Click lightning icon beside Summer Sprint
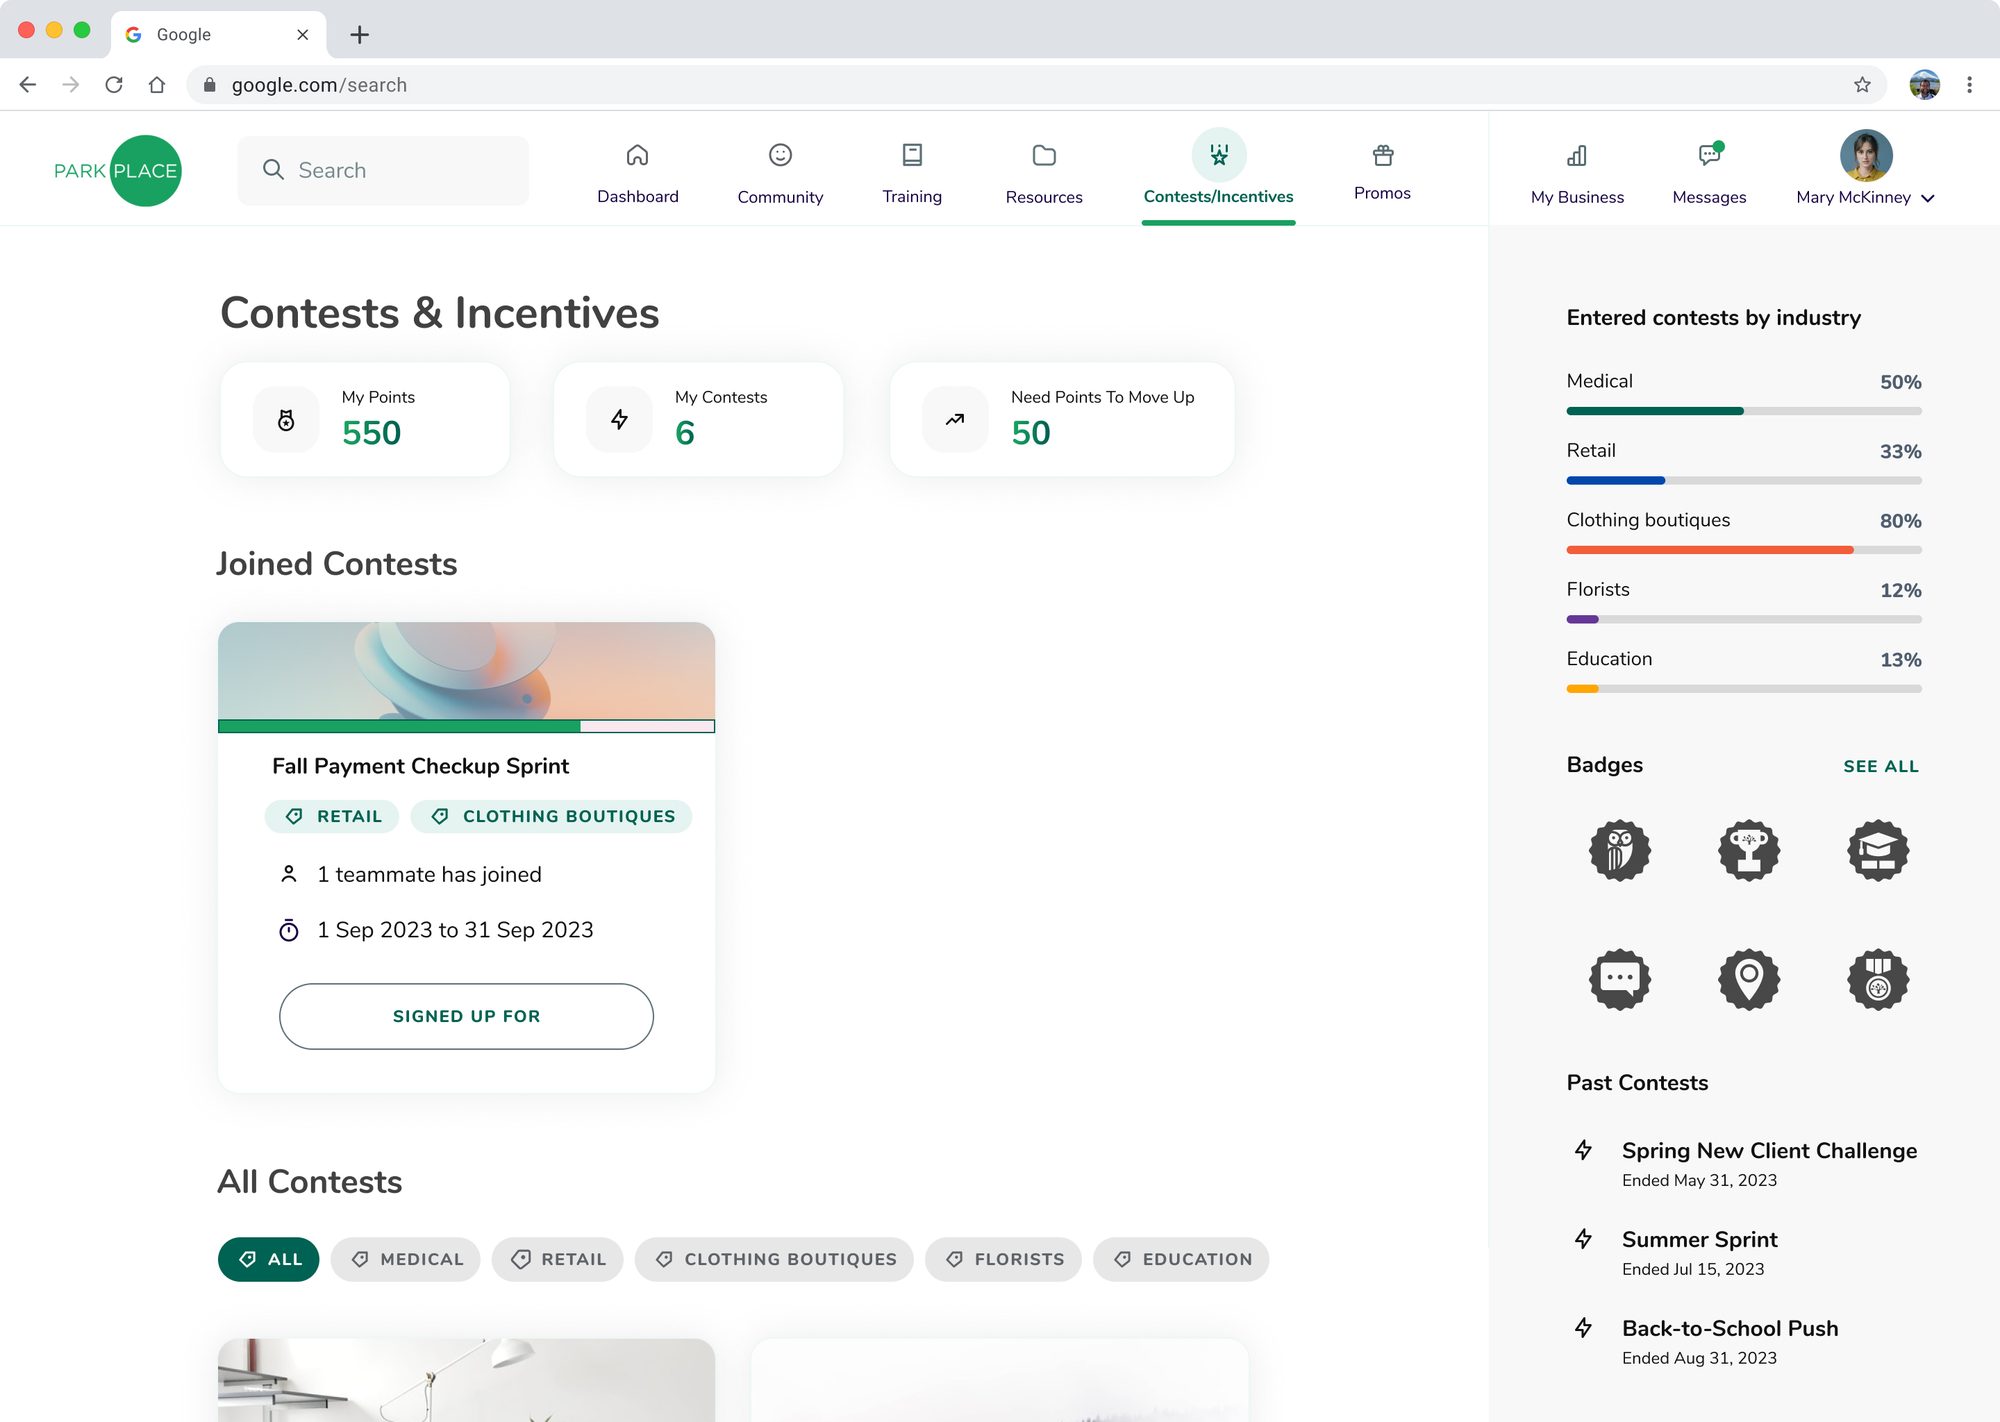This screenshot has width=2000, height=1422. 1584,1239
